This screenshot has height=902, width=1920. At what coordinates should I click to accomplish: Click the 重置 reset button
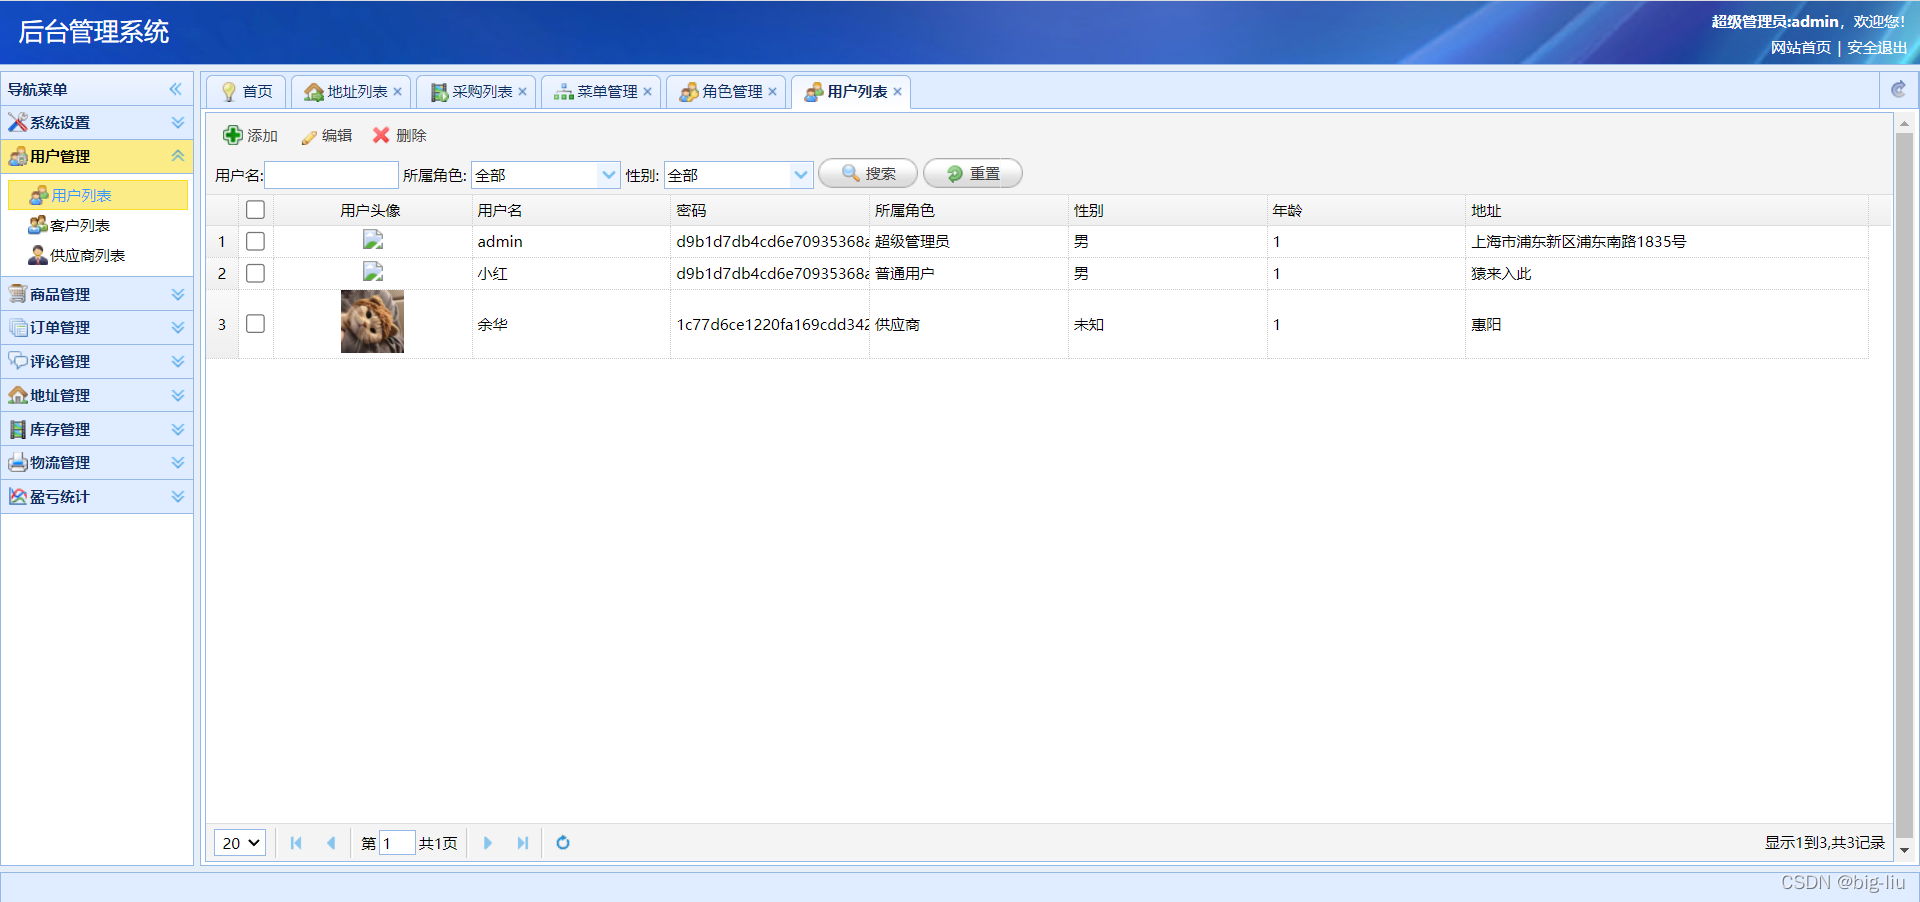coord(973,174)
